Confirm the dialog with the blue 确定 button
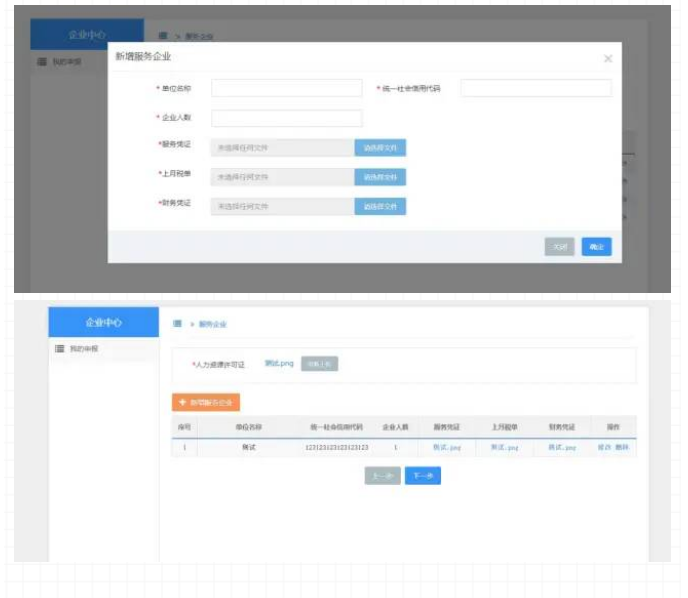Image resolution: width=688 pixels, height=598 pixels. coord(596,247)
